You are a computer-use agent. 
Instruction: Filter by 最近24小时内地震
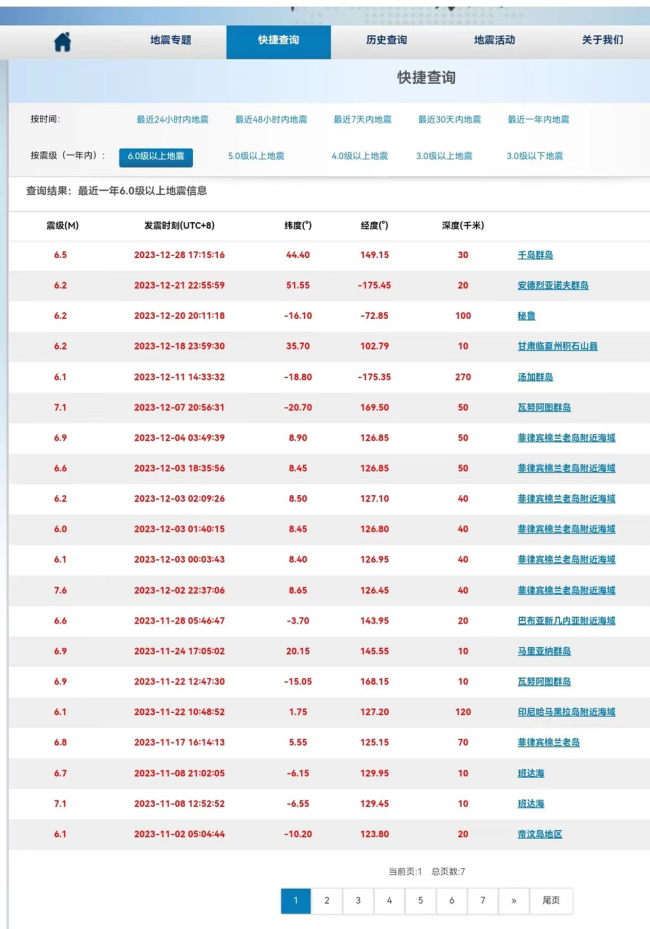coord(172,120)
